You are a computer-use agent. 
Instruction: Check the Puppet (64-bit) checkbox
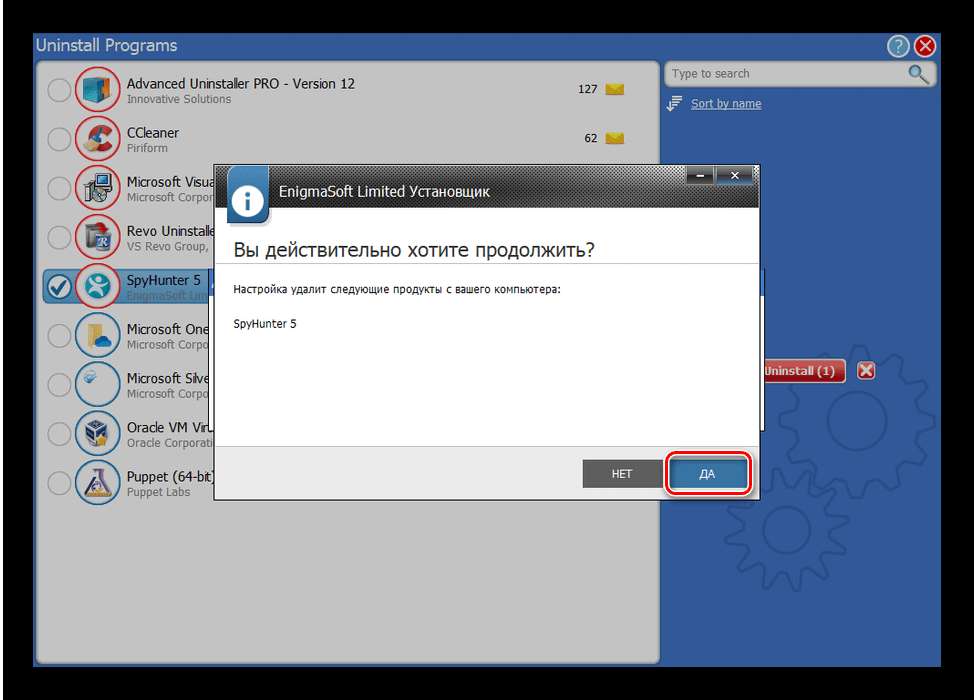(59, 482)
